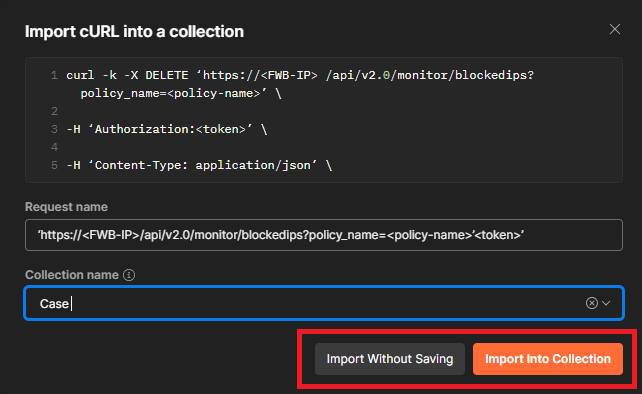
Task: Click the Content-Type application/json line
Action: point(199,165)
